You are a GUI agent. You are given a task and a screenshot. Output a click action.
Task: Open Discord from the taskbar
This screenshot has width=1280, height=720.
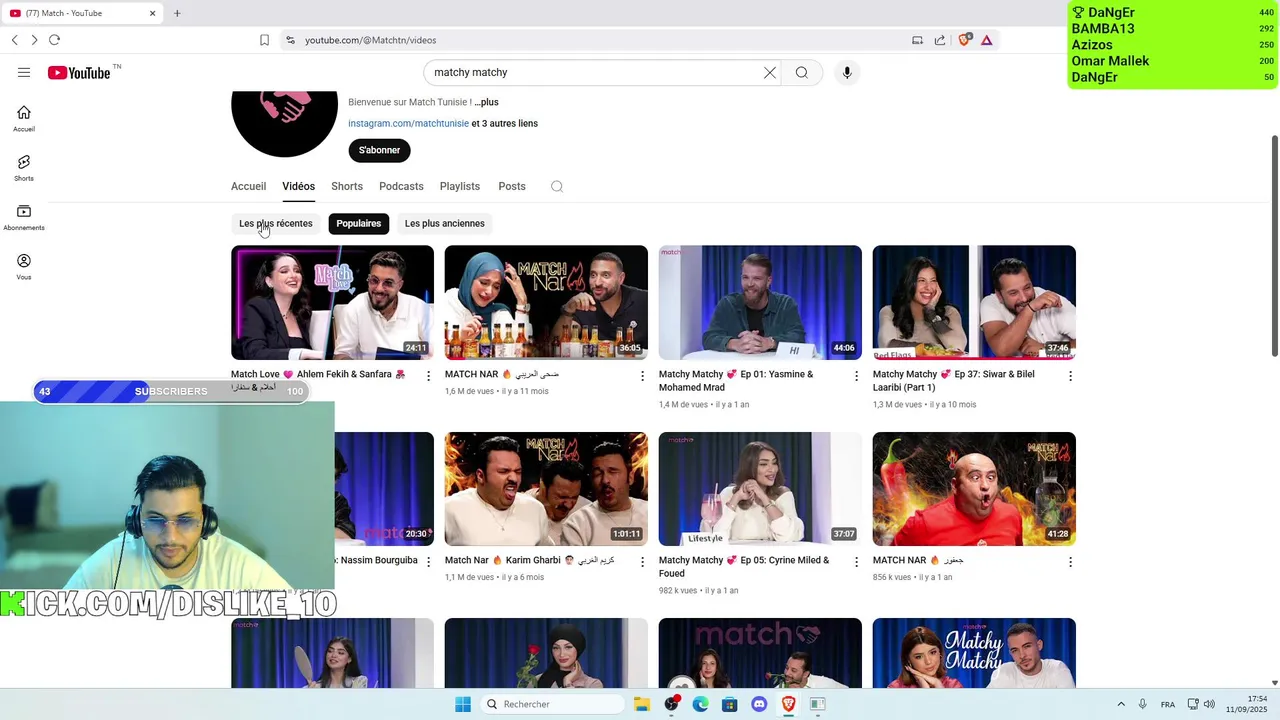pyautogui.click(x=759, y=704)
